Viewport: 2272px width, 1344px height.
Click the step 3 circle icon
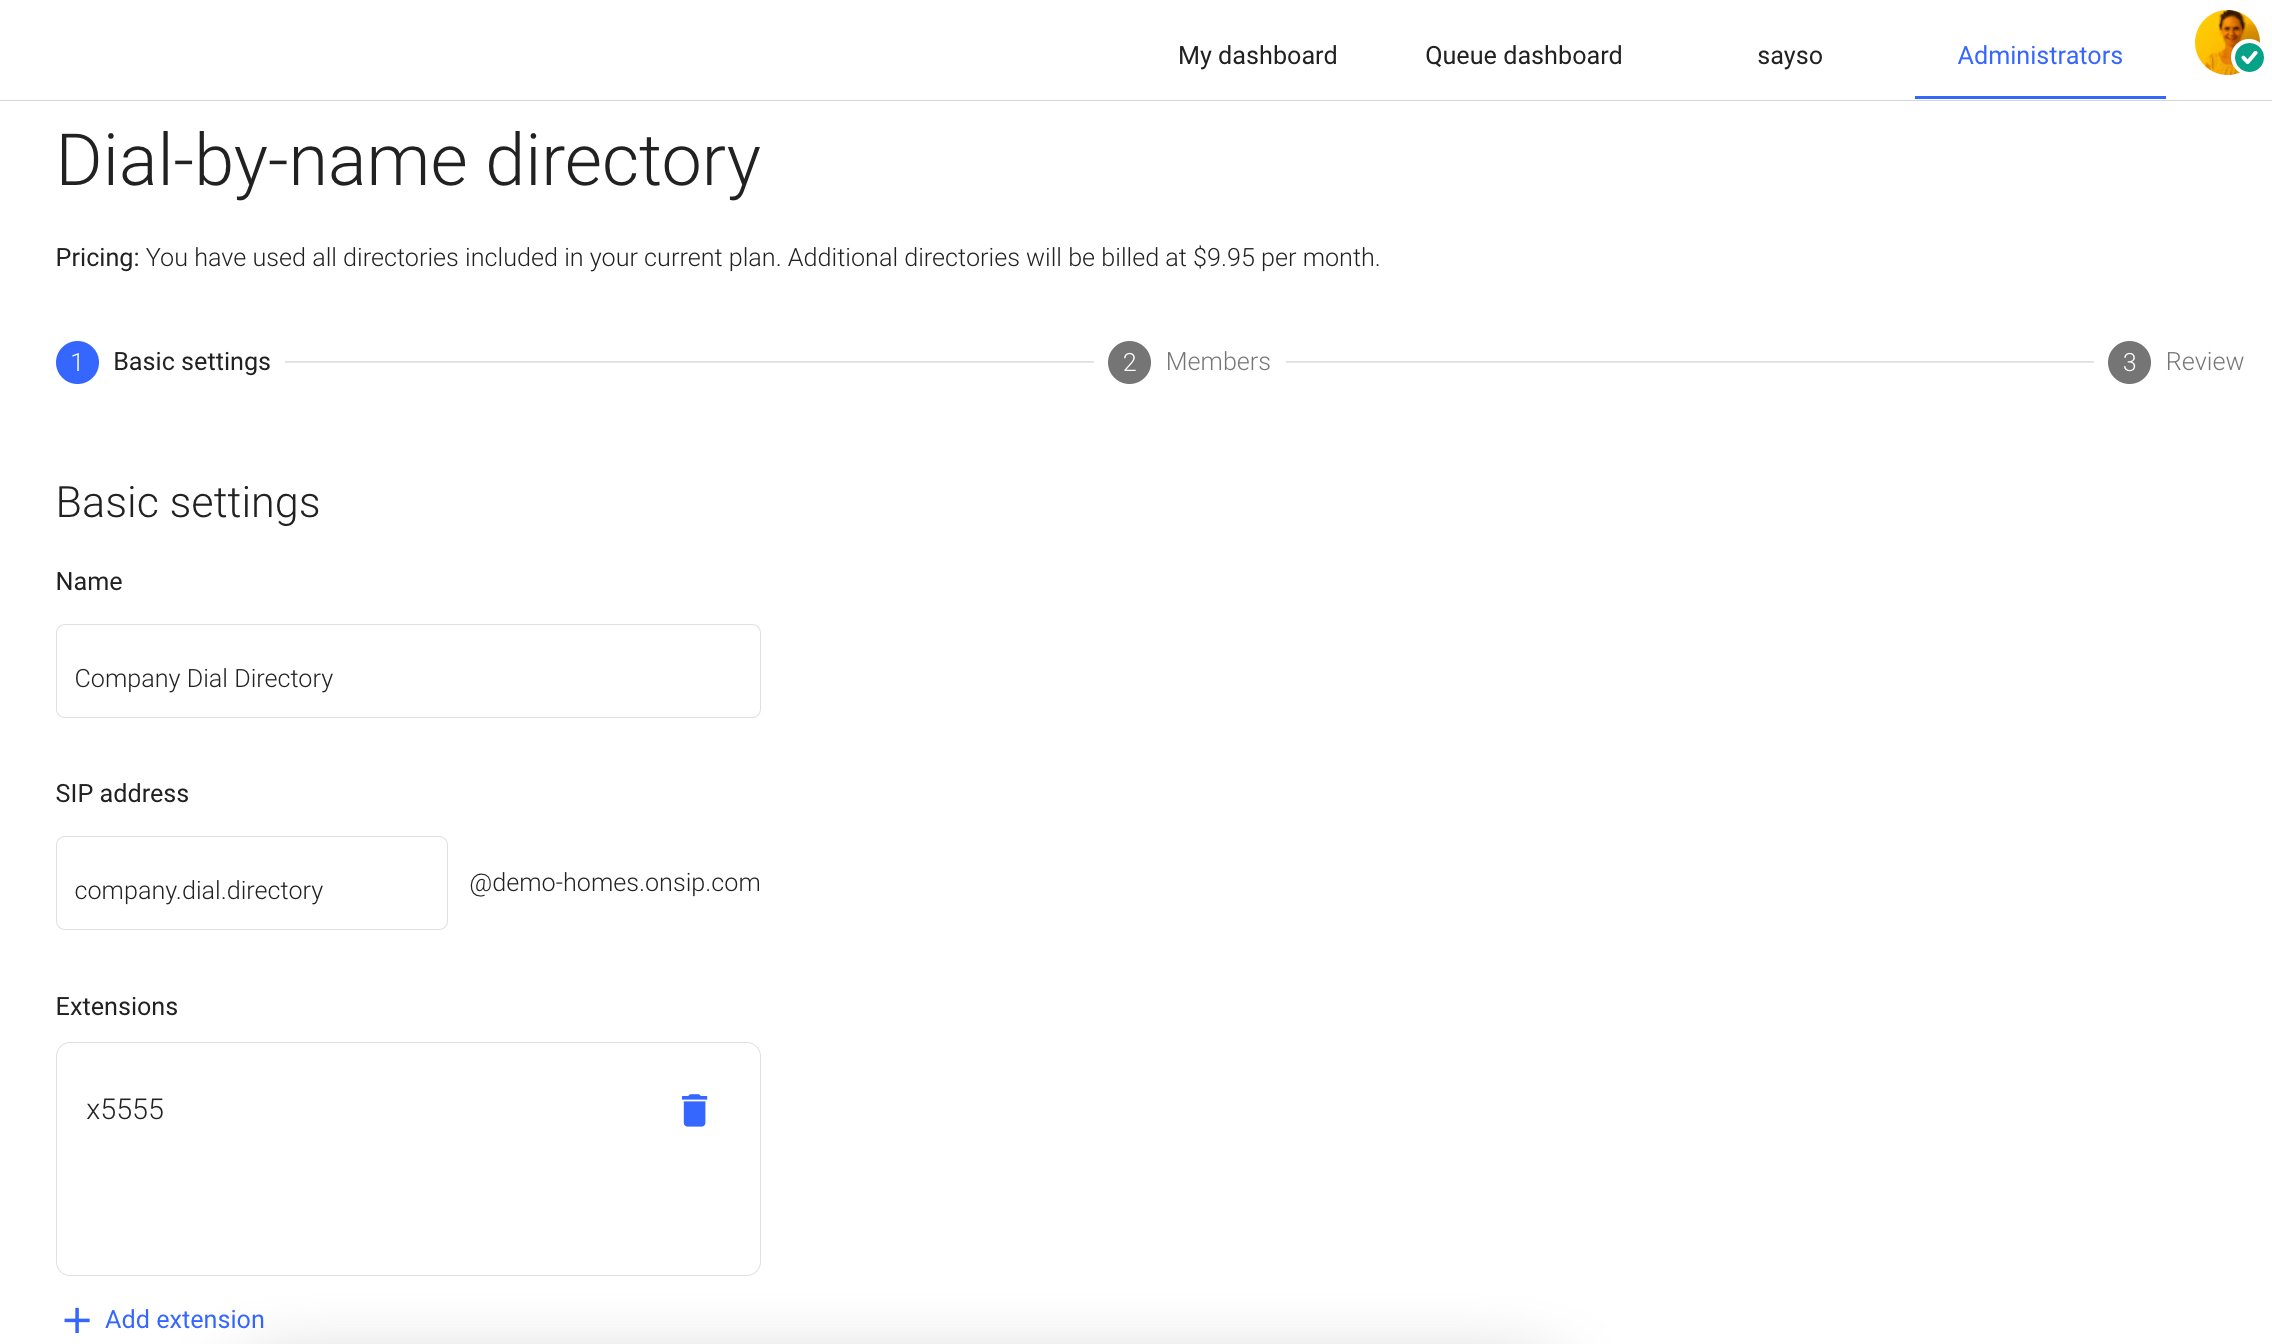(2129, 362)
